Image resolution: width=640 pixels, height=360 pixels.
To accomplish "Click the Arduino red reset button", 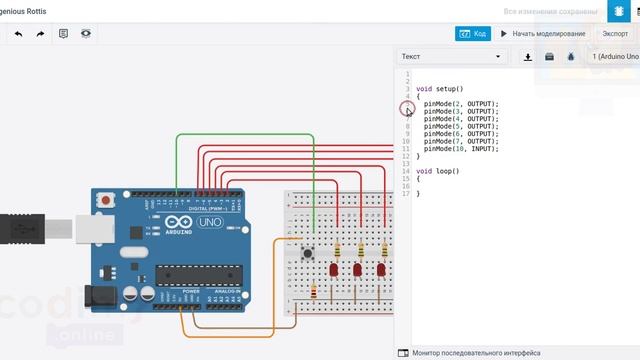I will pos(106,200).
